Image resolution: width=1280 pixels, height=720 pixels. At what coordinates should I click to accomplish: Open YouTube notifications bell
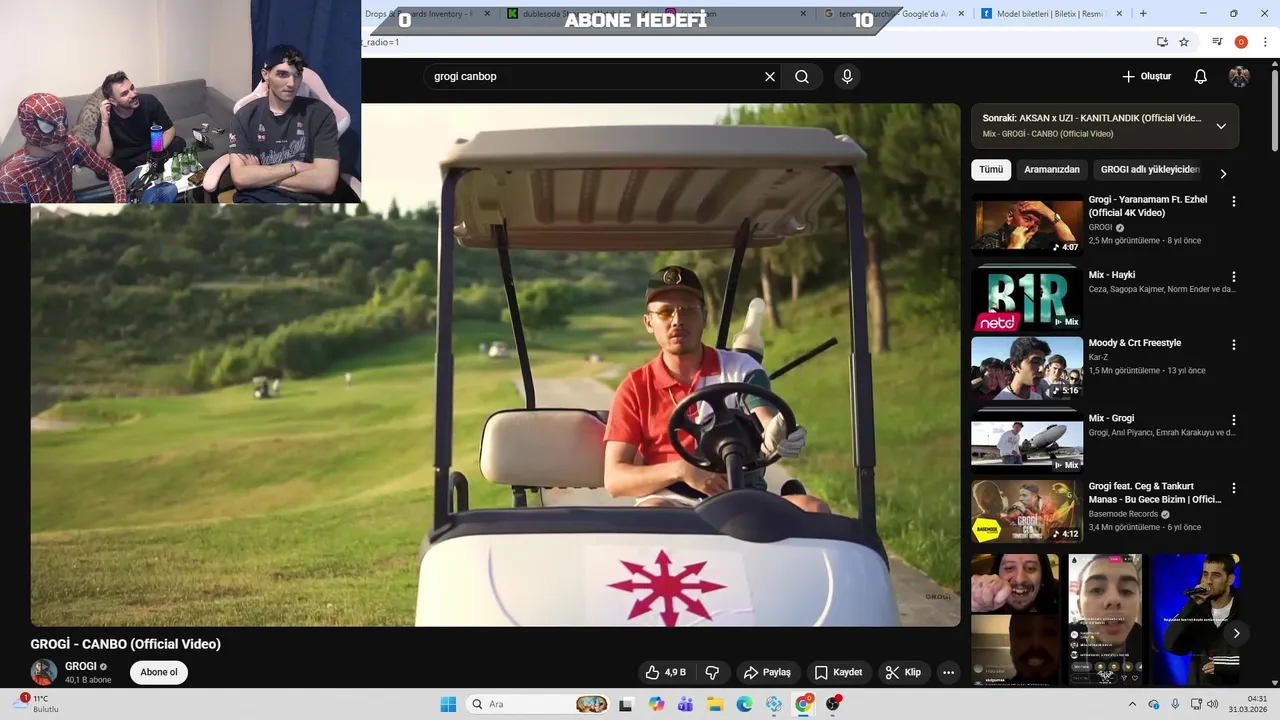click(x=1200, y=77)
